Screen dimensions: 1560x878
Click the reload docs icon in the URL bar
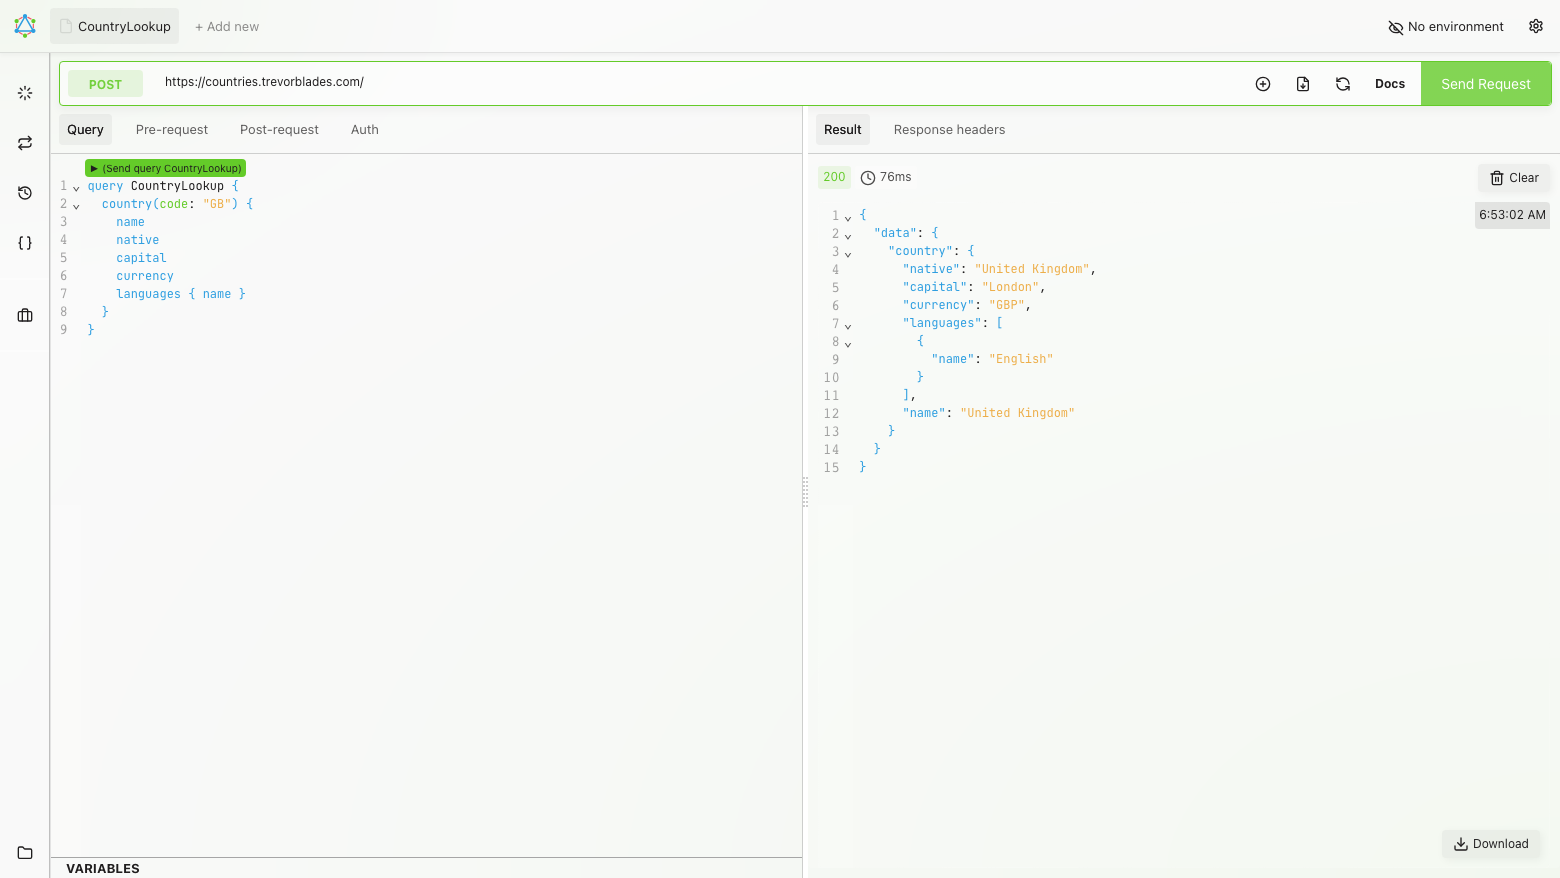pos(1343,84)
